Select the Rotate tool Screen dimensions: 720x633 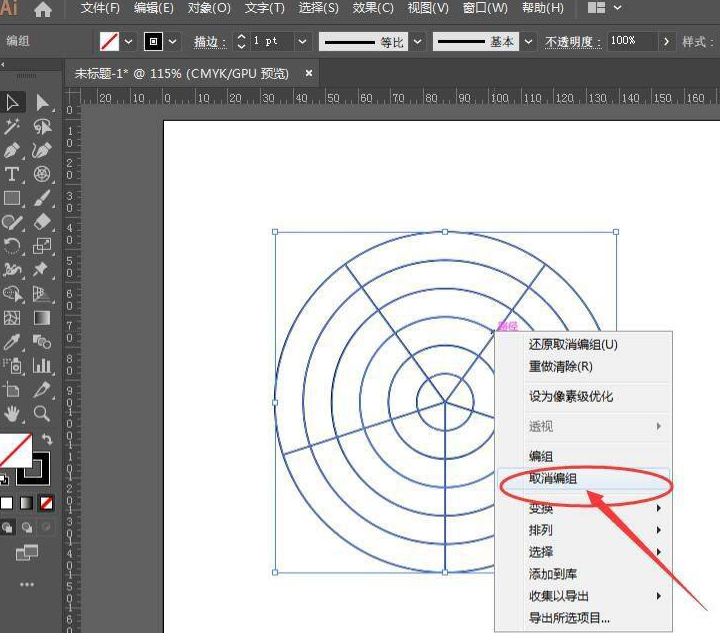tap(12, 246)
